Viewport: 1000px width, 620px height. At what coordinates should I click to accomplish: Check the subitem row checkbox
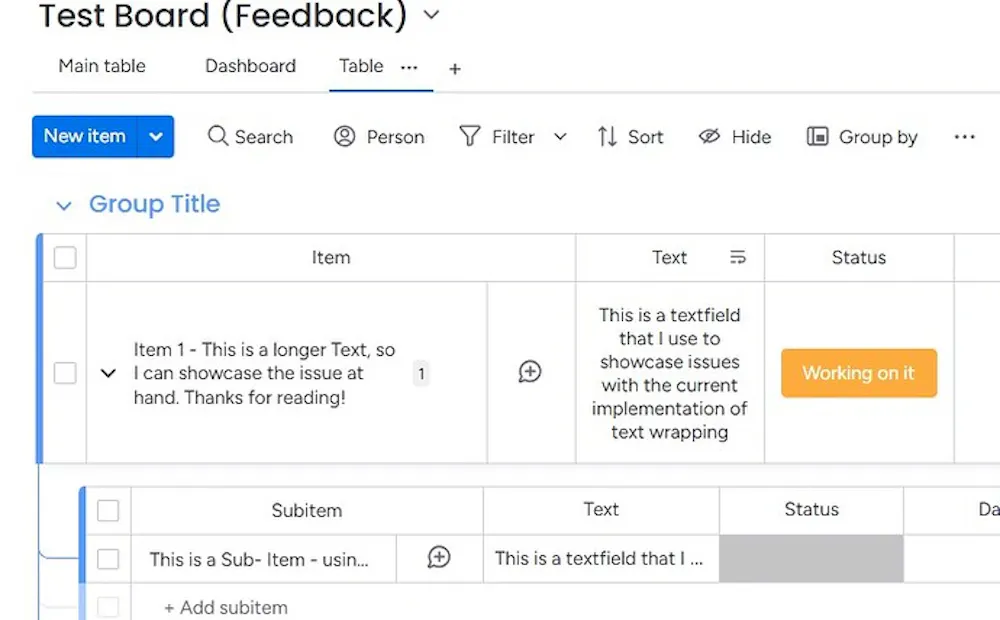point(108,559)
